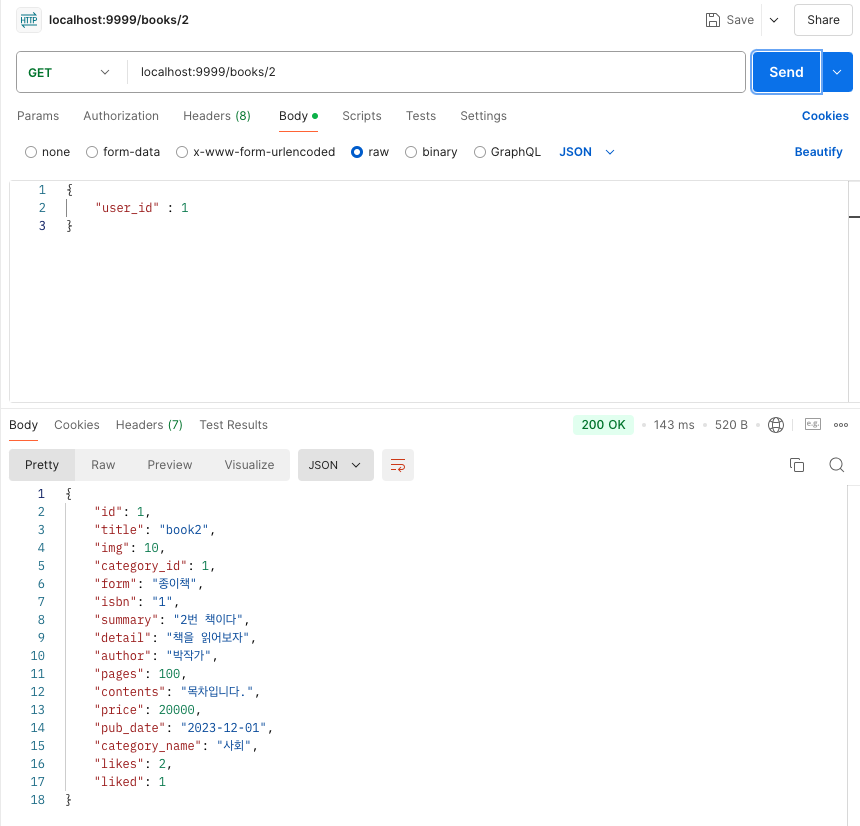Click the Beautify link

tap(818, 152)
